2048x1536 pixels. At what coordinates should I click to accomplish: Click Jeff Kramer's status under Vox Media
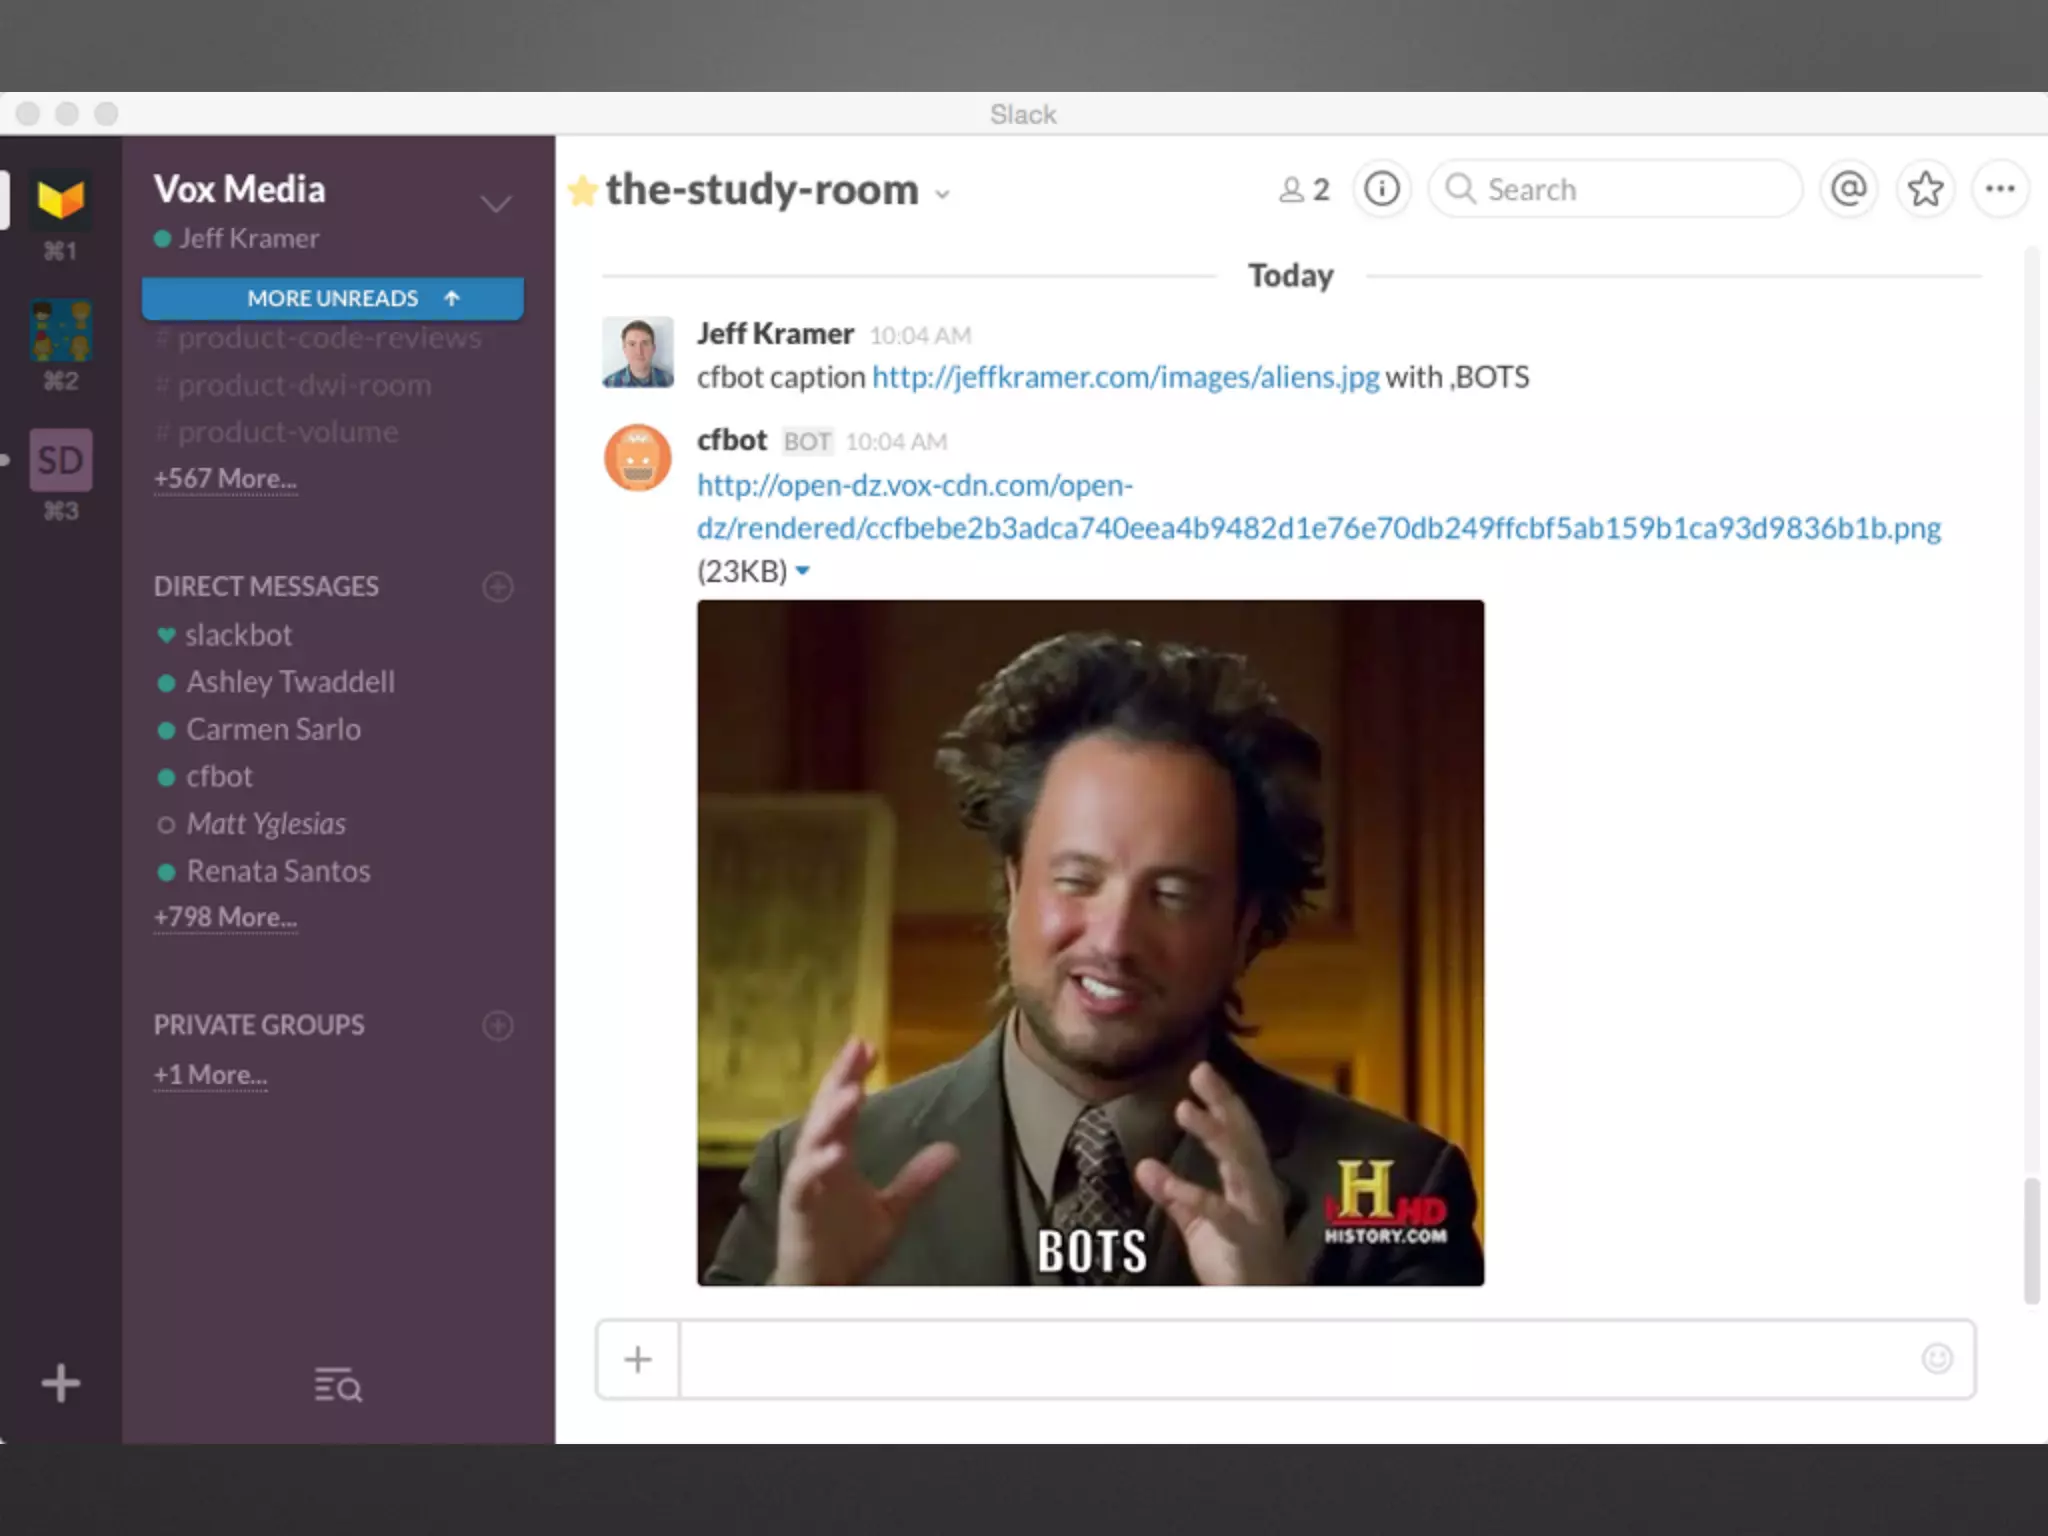(x=237, y=239)
